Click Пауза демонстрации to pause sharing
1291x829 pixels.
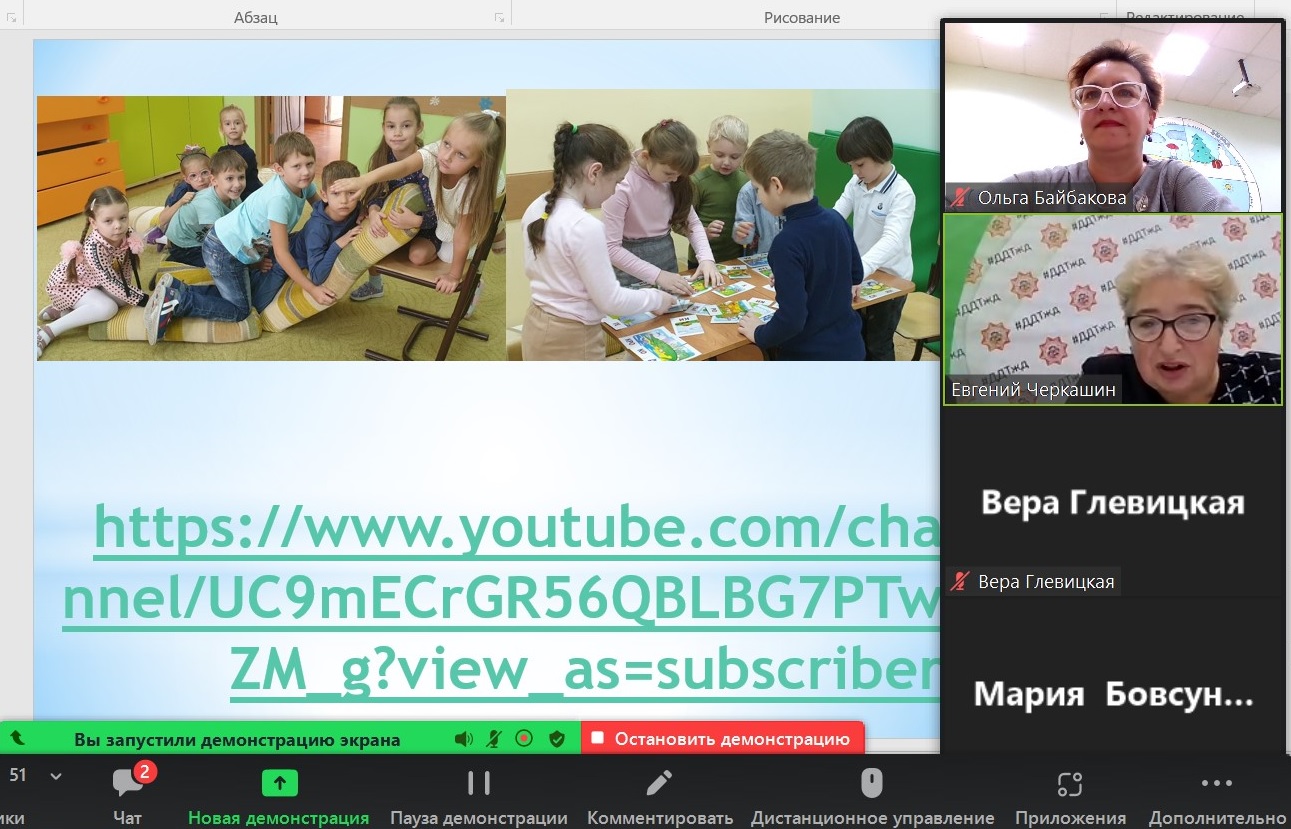(478, 796)
